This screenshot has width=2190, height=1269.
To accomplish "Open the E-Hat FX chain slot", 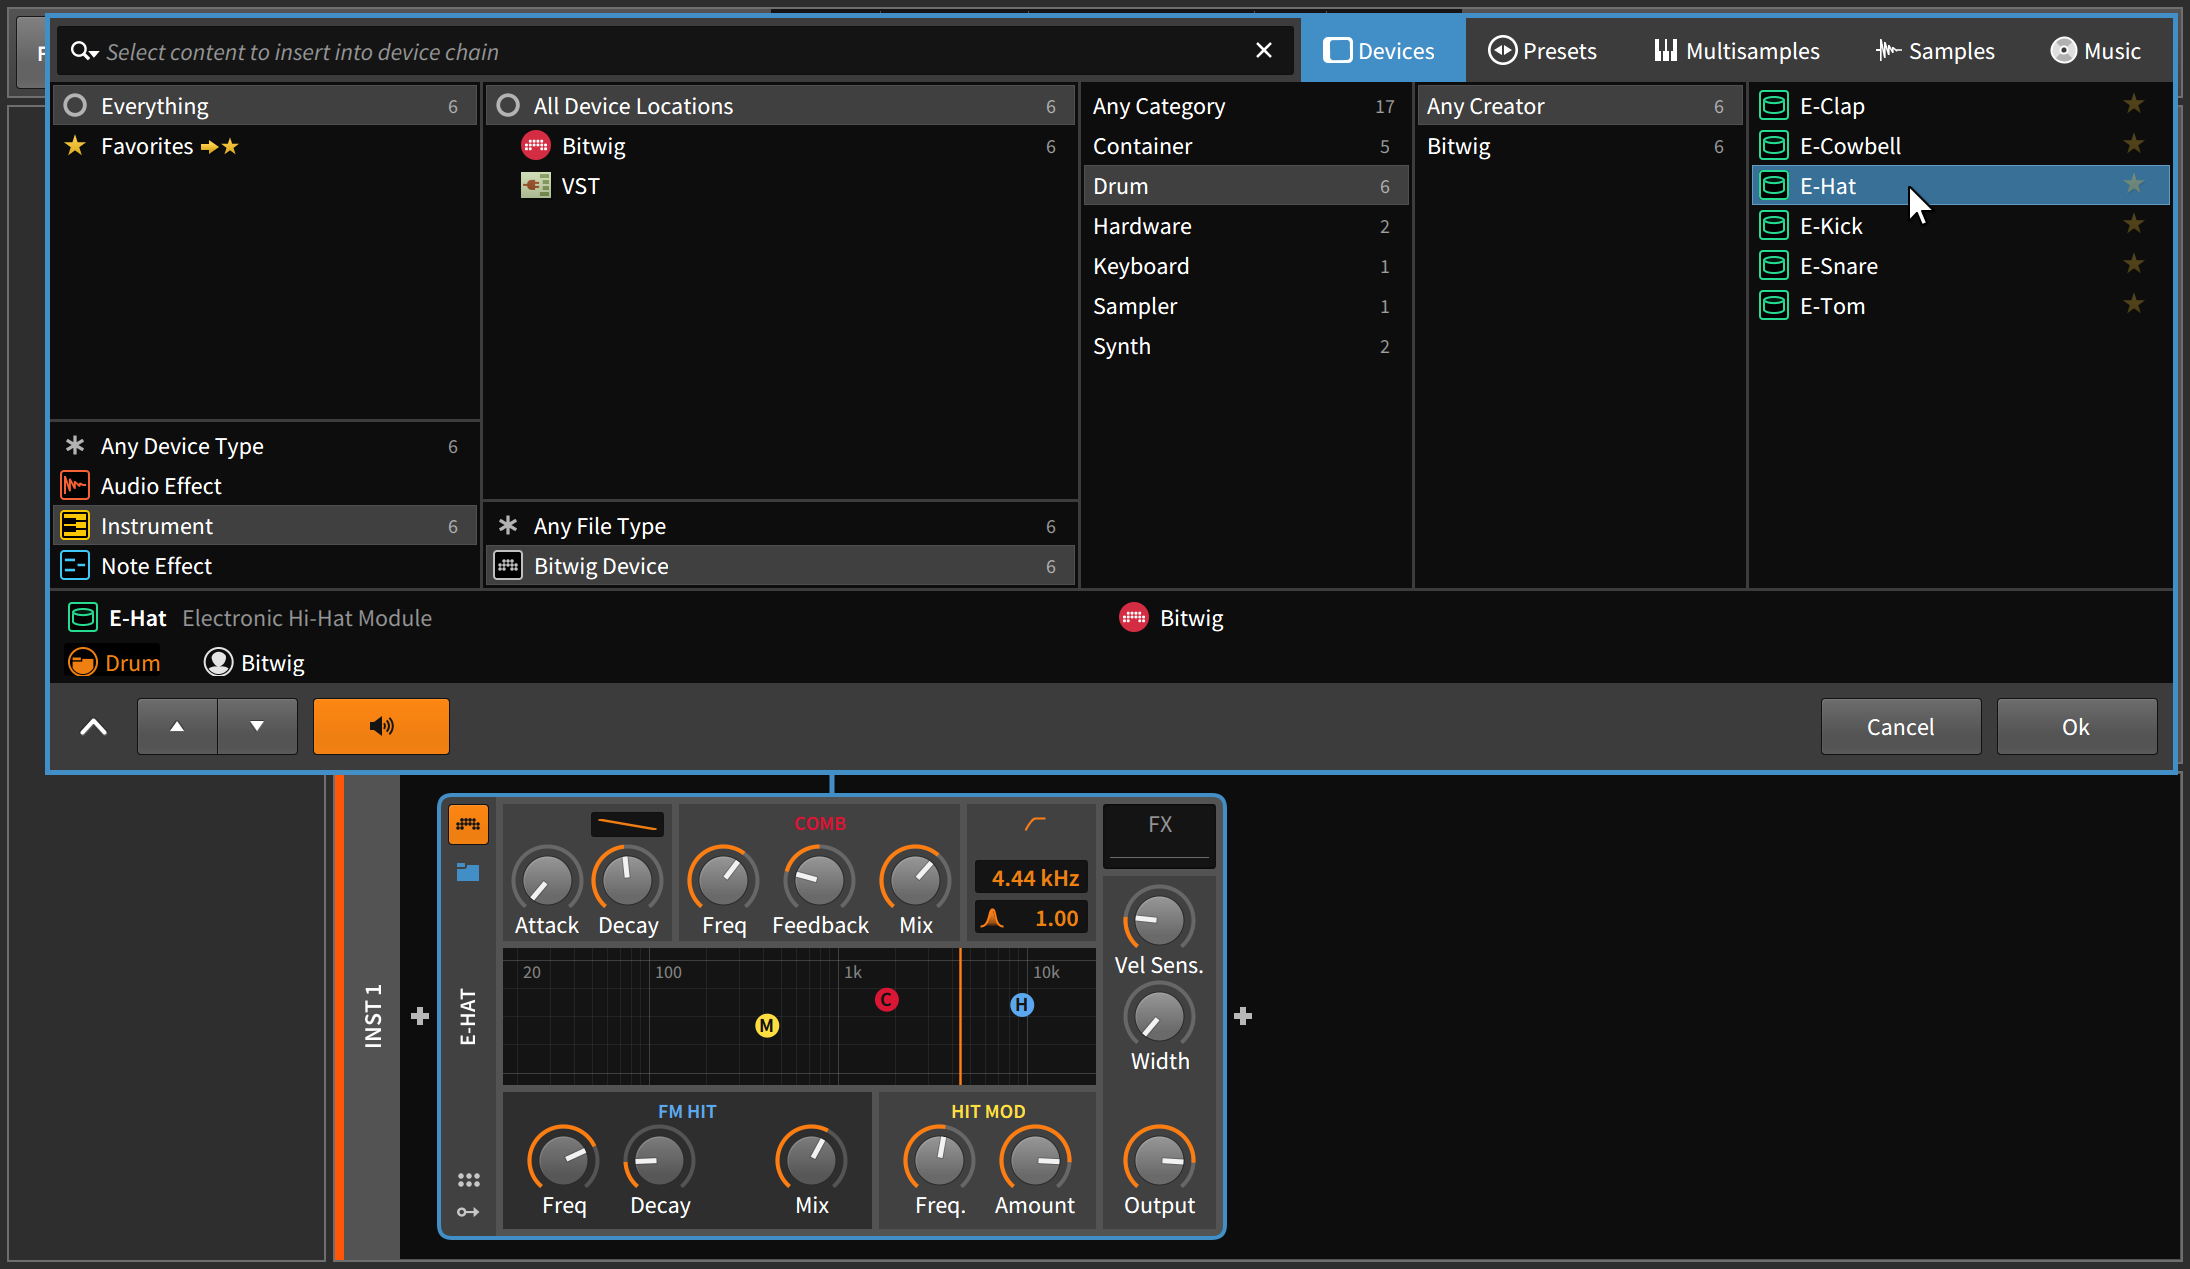I will click(x=1160, y=835).
